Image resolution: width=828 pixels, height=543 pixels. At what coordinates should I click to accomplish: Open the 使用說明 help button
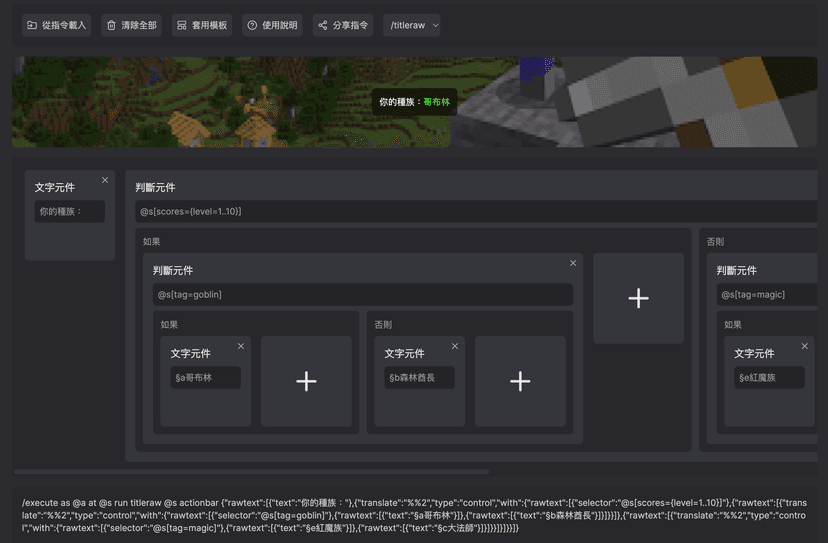(x=272, y=25)
